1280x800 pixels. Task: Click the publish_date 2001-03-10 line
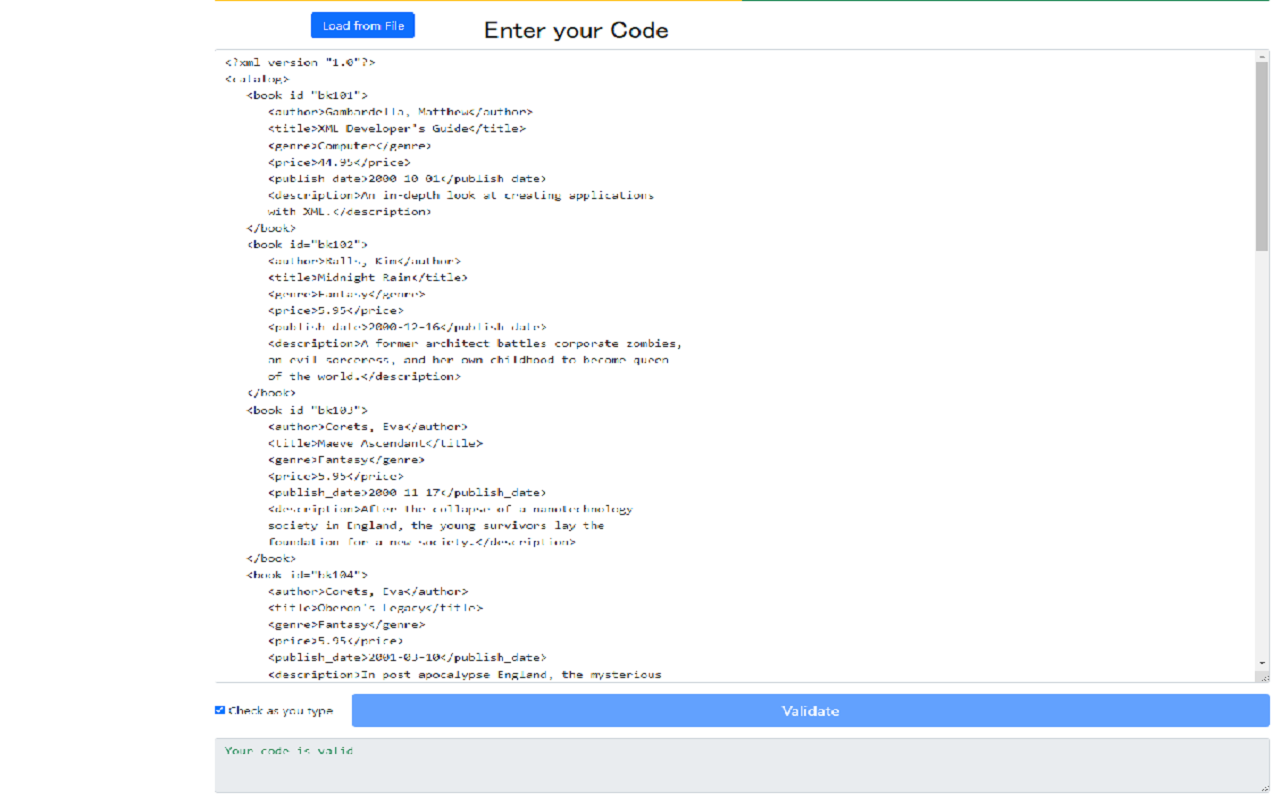[407, 657]
